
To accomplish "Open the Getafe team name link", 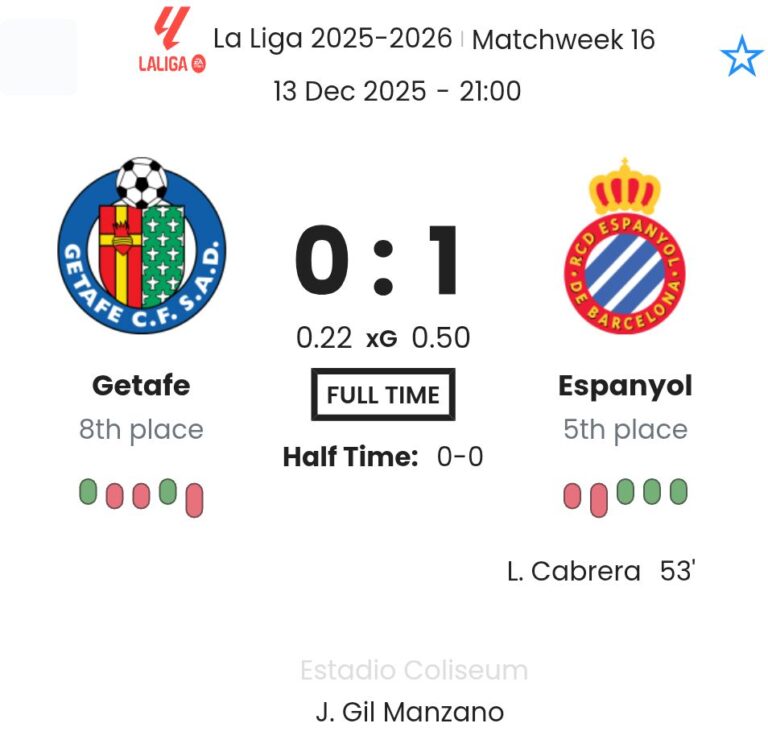I will [141, 385].
